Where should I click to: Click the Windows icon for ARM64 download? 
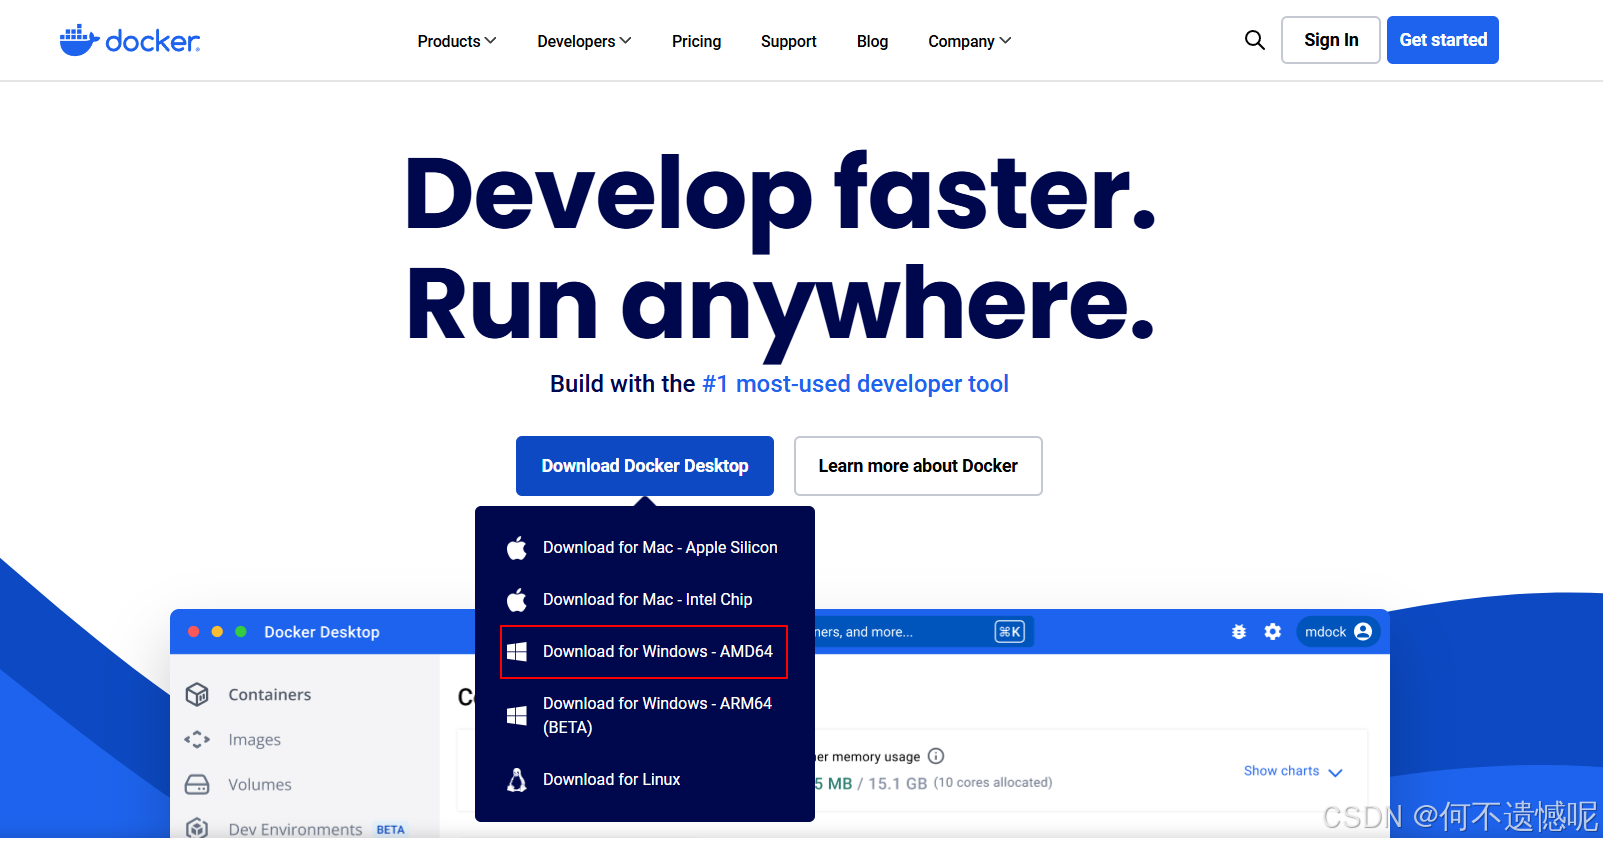tap(517, 716)
